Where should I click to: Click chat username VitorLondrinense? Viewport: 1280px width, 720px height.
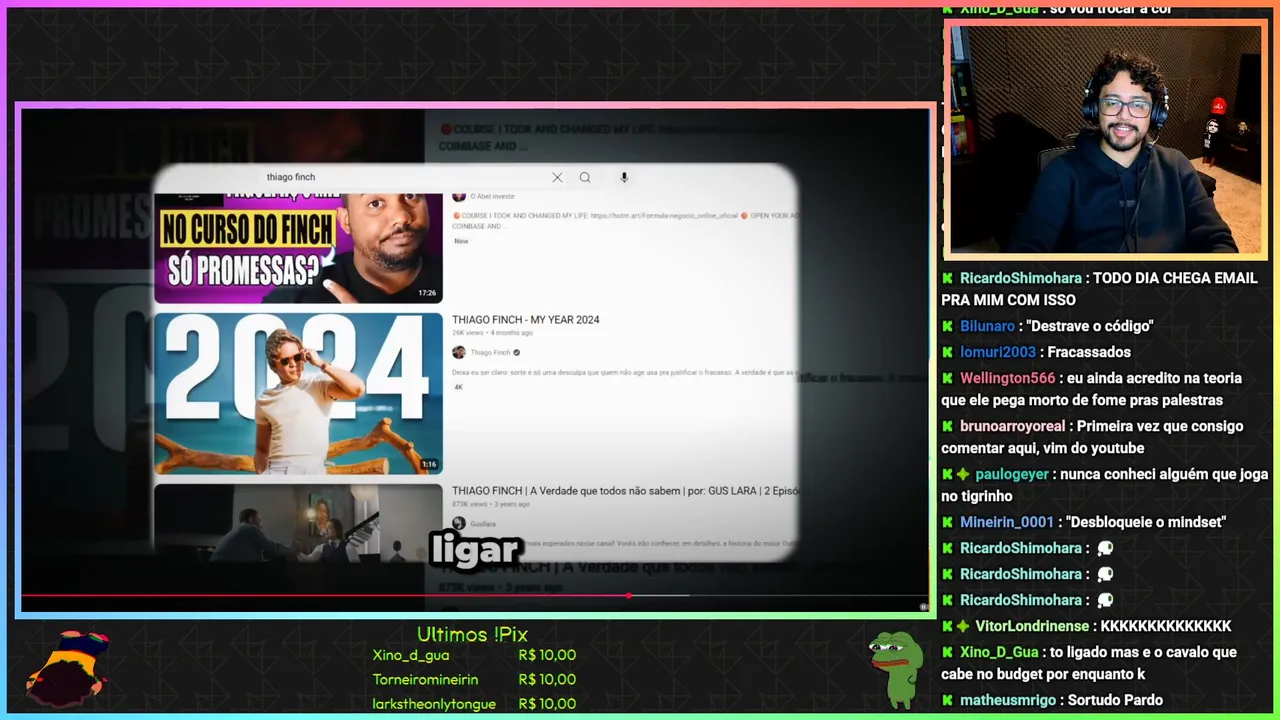pos(1032,626)
